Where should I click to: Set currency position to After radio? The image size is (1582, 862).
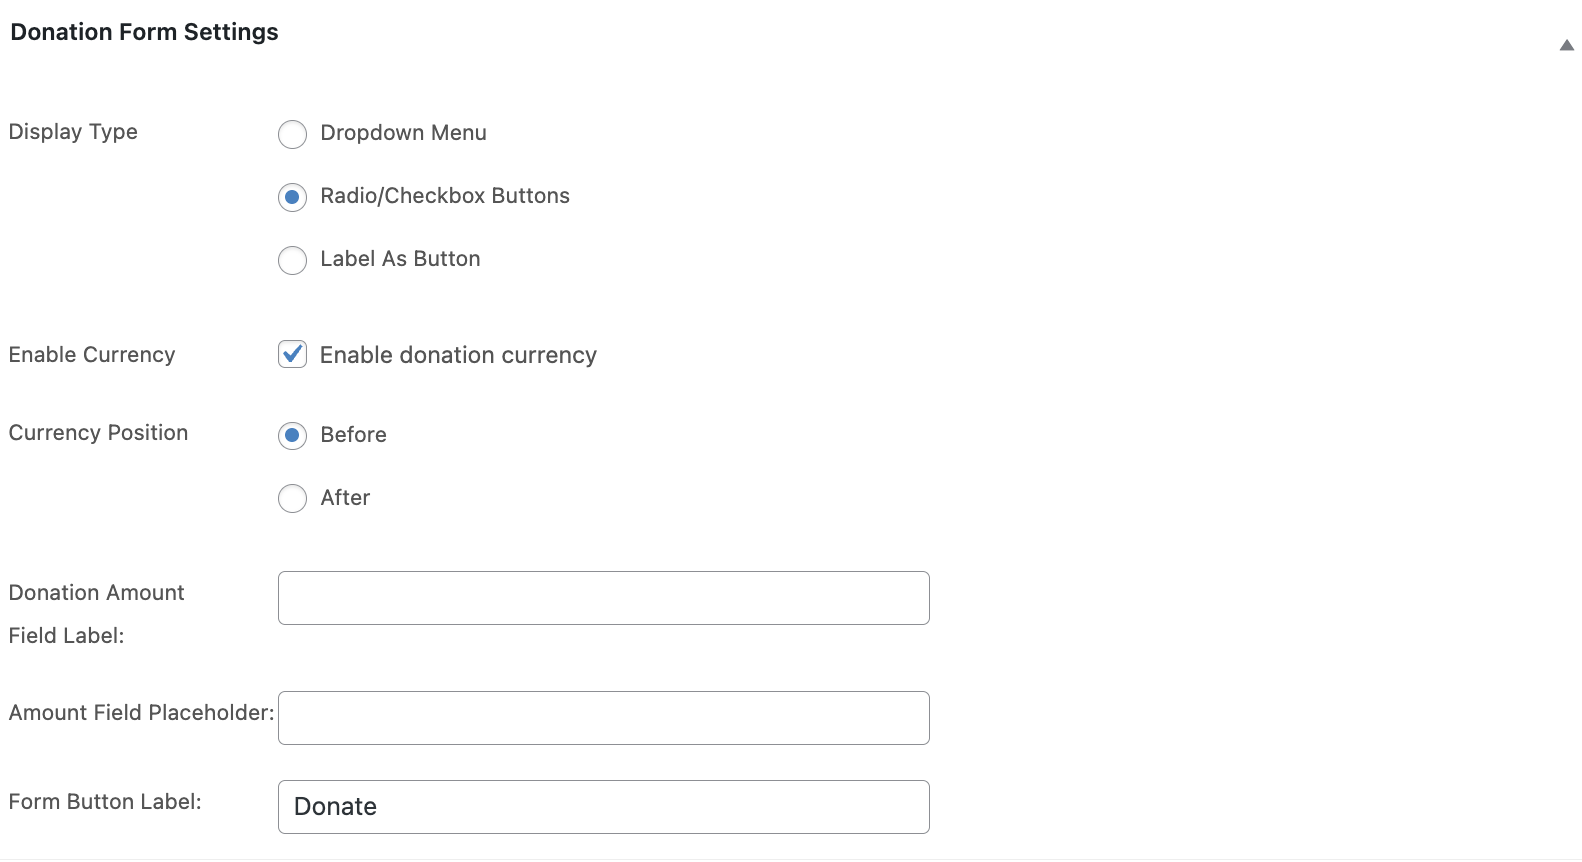pos(292,498)
